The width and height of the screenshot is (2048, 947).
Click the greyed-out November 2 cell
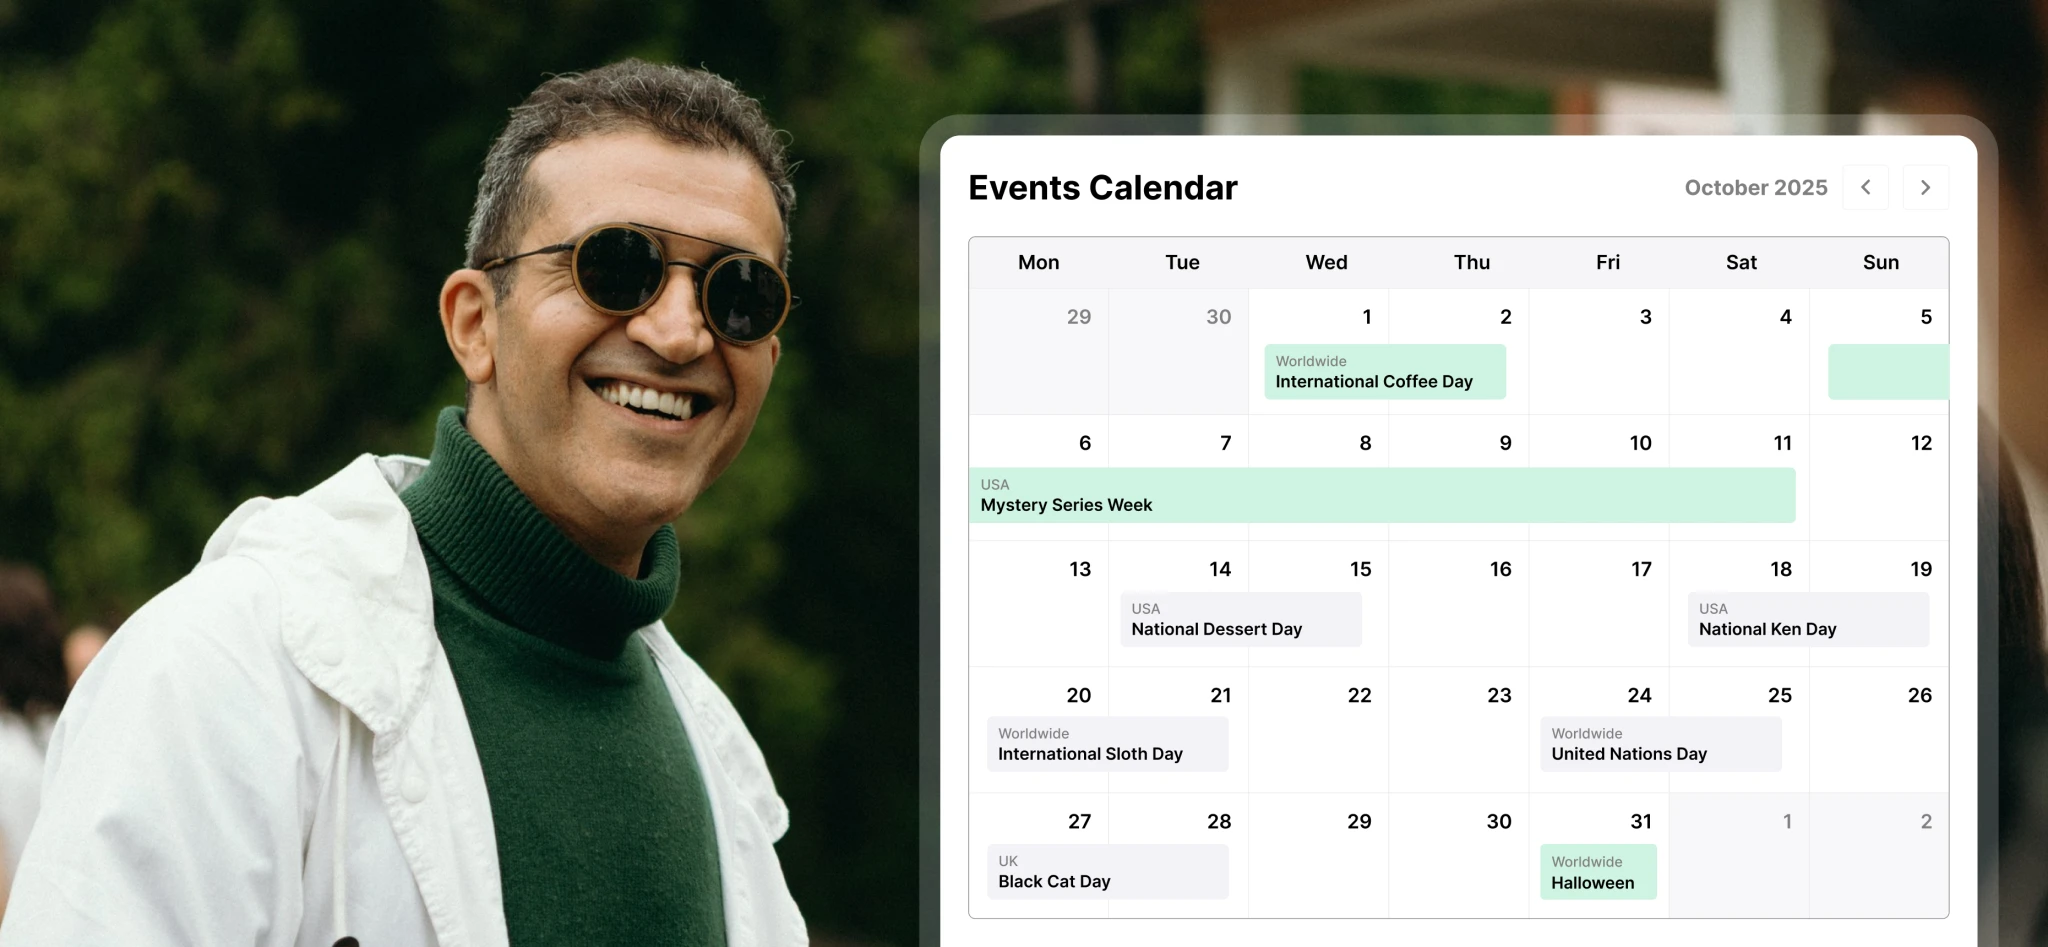click(1879, 856)
